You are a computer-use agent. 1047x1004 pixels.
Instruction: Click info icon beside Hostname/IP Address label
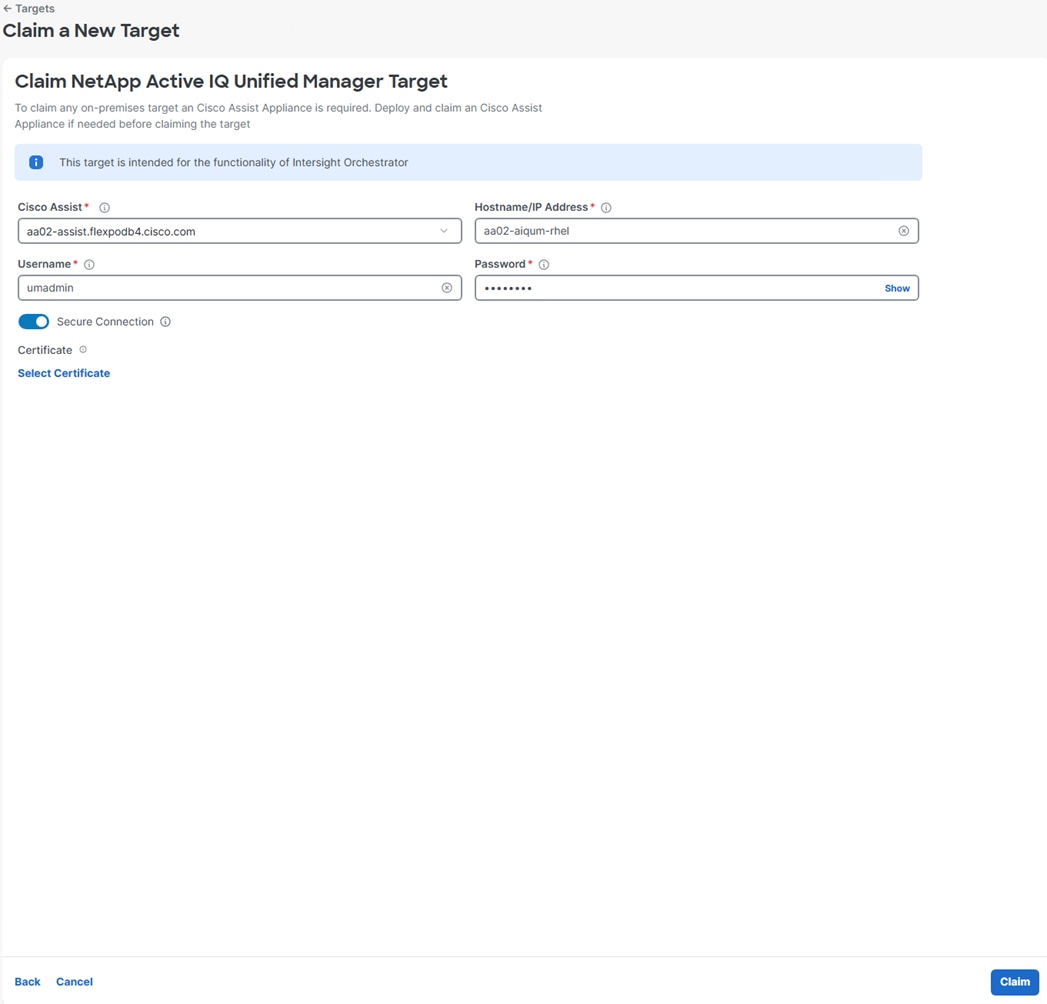(606, 208)
